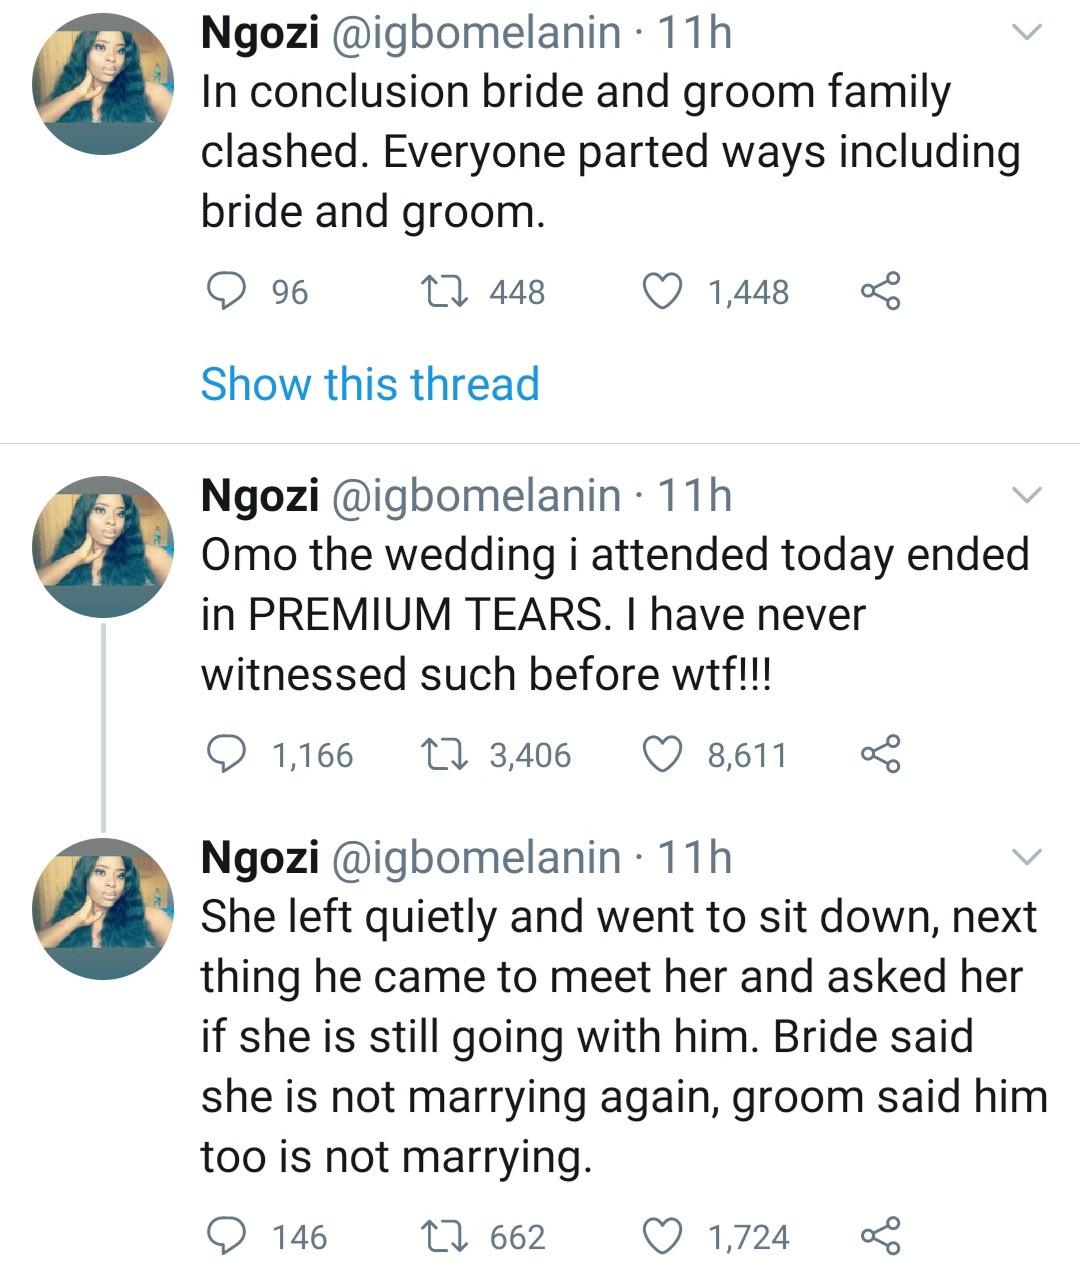Open chevron menu on the 'PREMIUM TEARS' tweet

click(x=1027, y=495)
